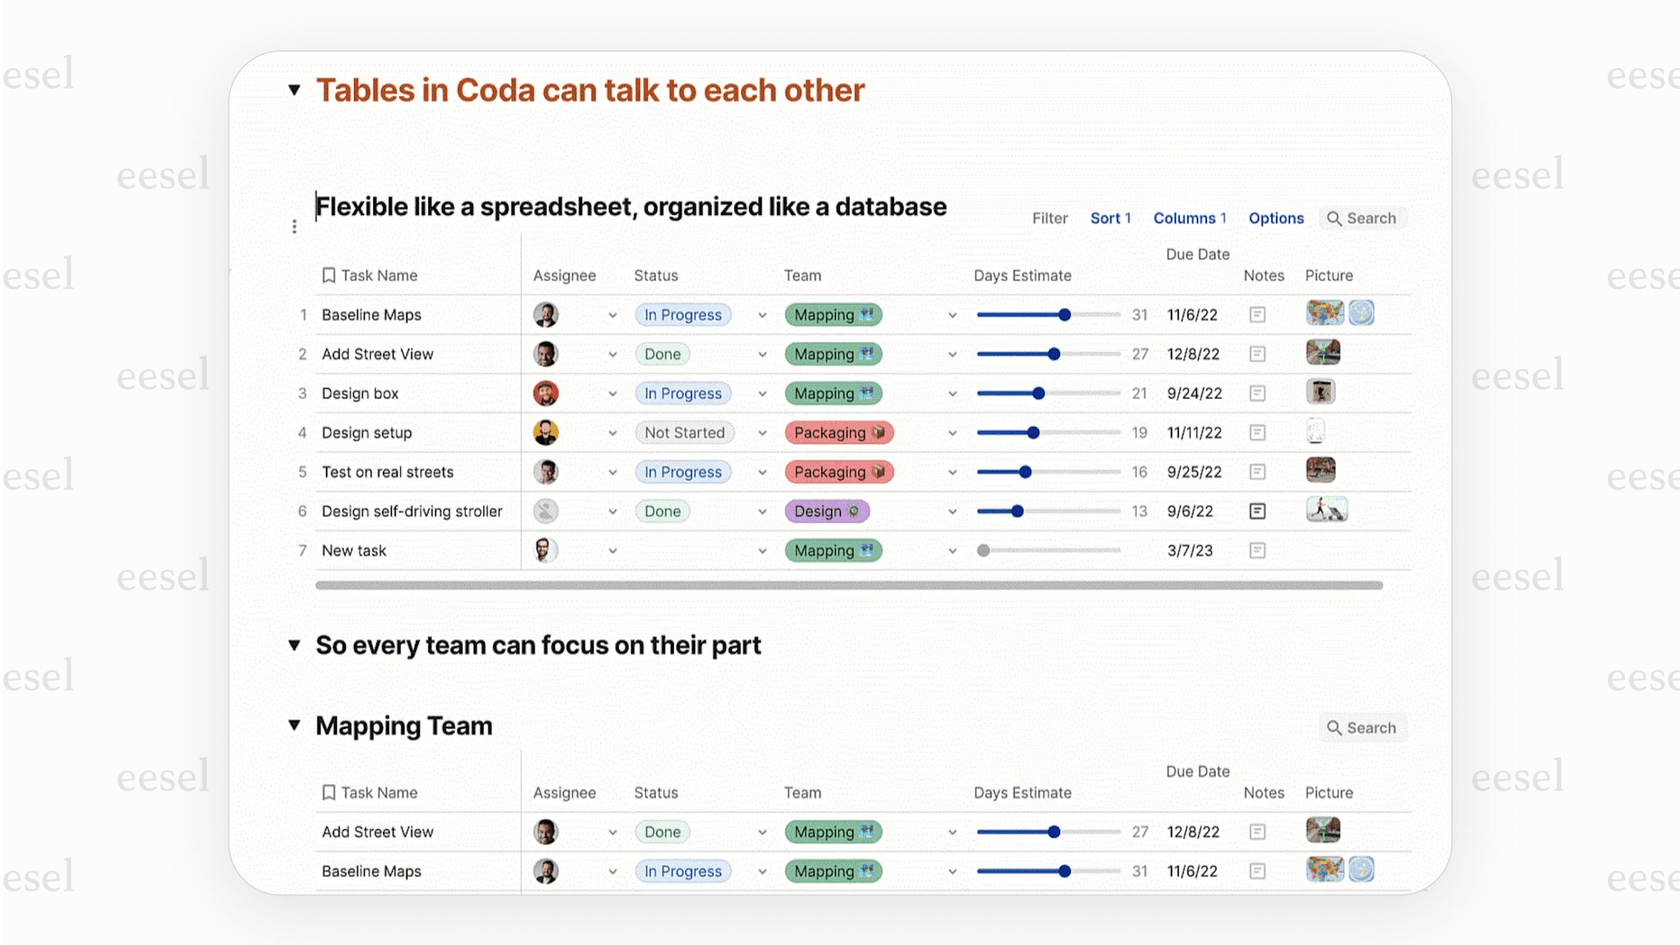Open notes for the Baseline Maps task

coord(1257,314)
